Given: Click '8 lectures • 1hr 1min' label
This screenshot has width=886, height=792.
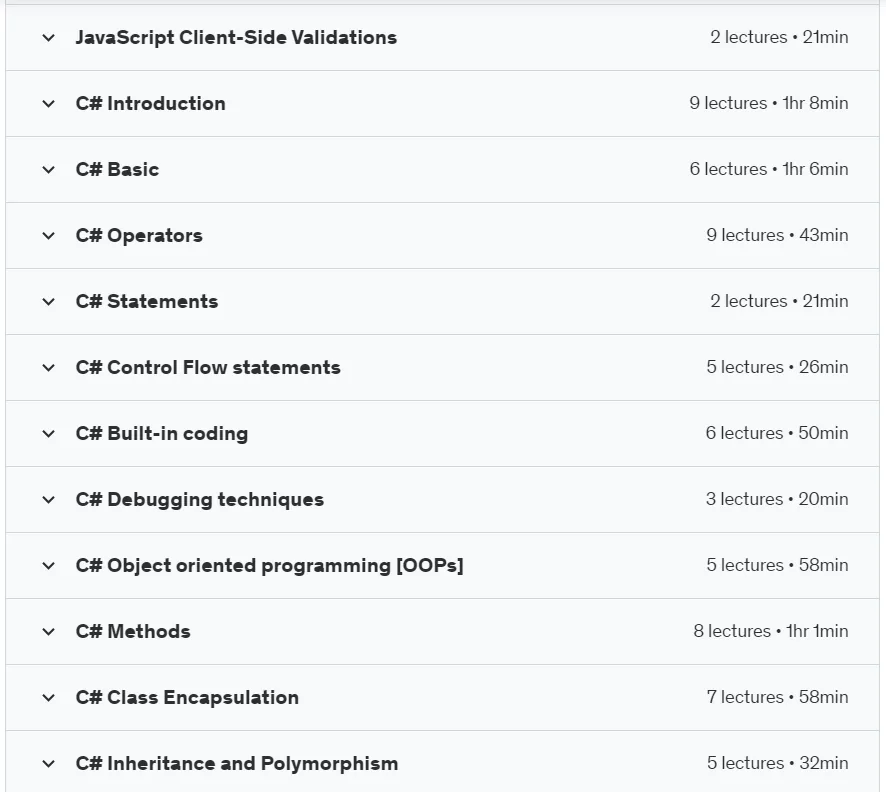Looking at the screenshot, I should pos(771,631).
